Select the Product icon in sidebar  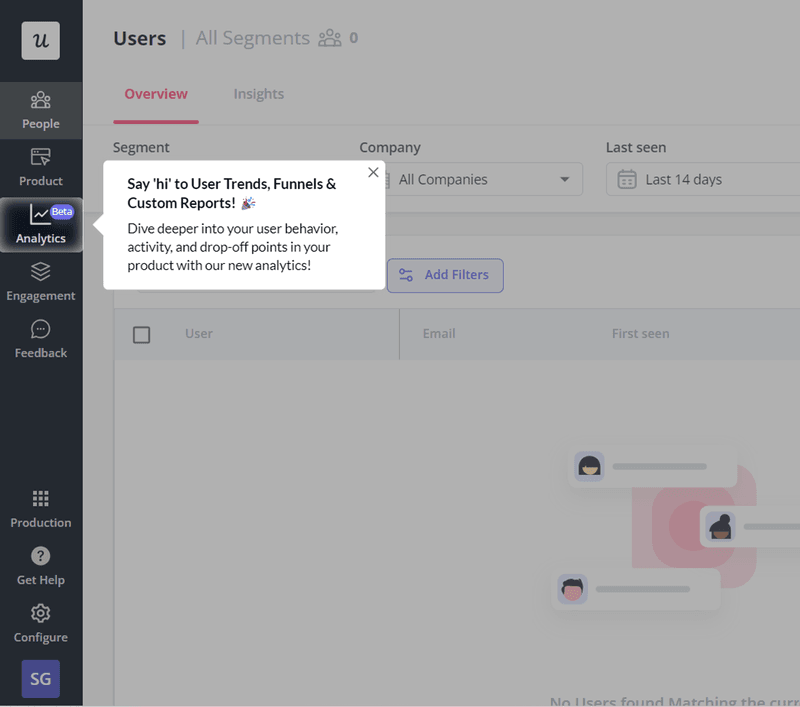[x=40, y=167]
